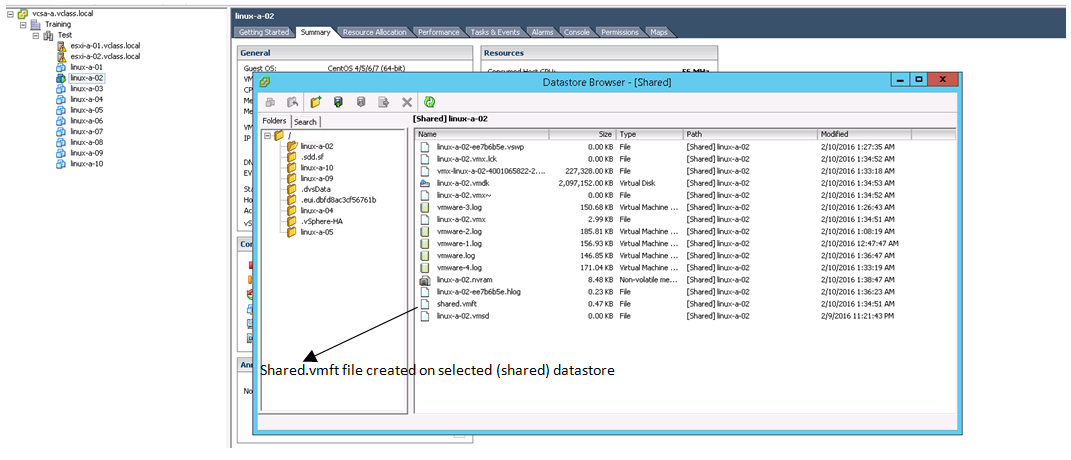Screen dimensions: 1071x460
Task: Switch to the Maps tab
Action: pos(659,32)
